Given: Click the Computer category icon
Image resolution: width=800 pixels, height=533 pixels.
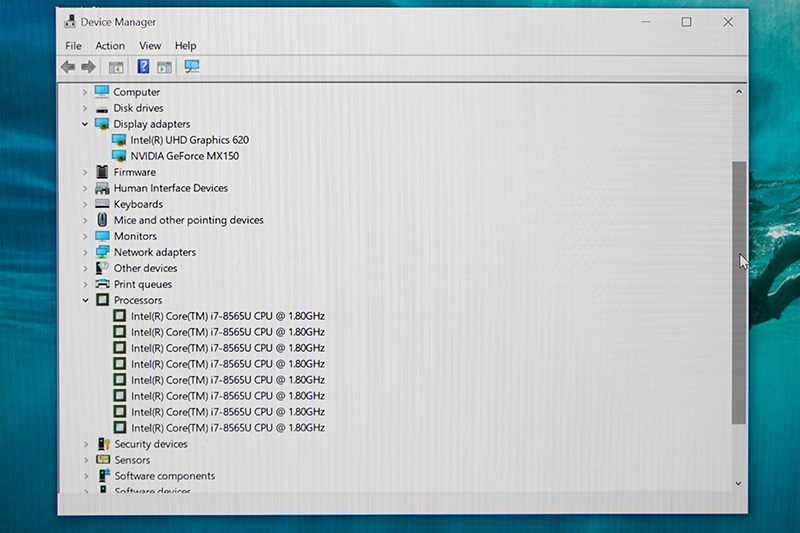Looking at the screenshot, I should [x=102, y=92].
